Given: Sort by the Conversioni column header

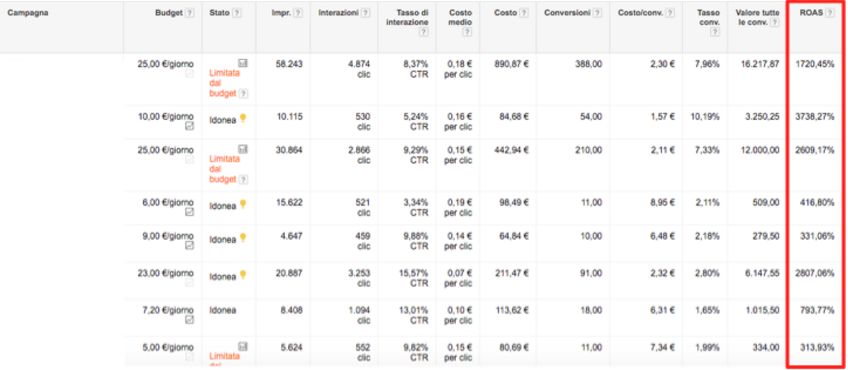Looking at the screenshot, I should (567, 12).
